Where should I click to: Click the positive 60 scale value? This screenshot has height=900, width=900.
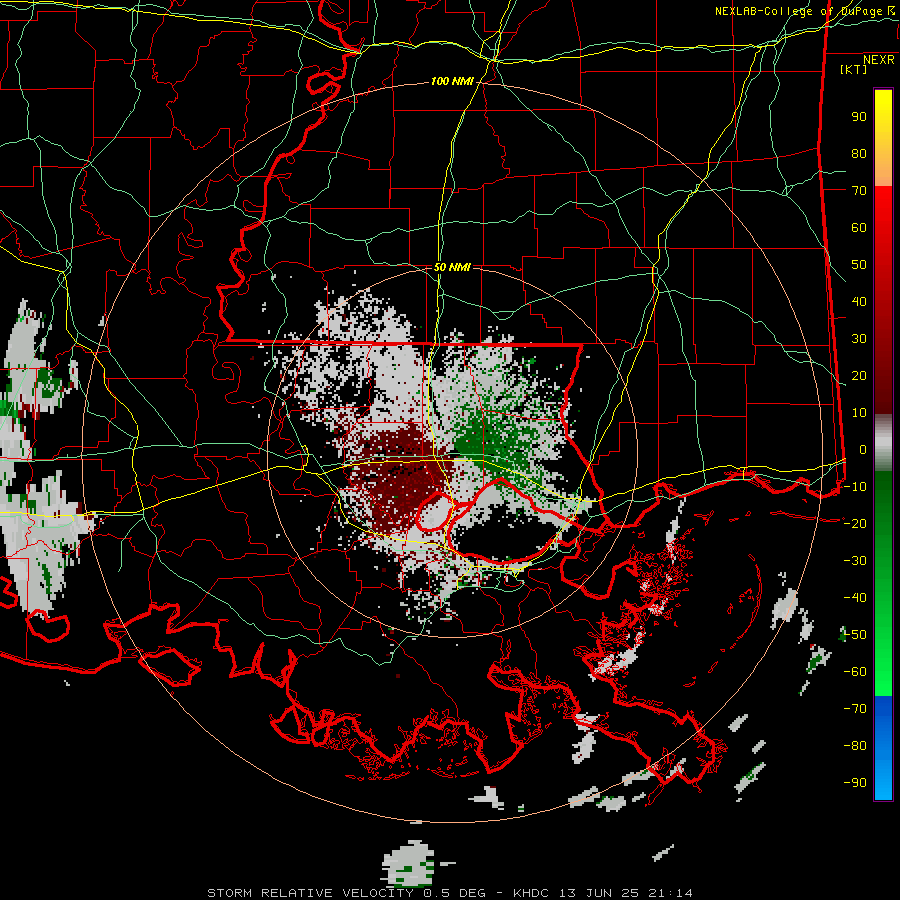click(859, 228)
